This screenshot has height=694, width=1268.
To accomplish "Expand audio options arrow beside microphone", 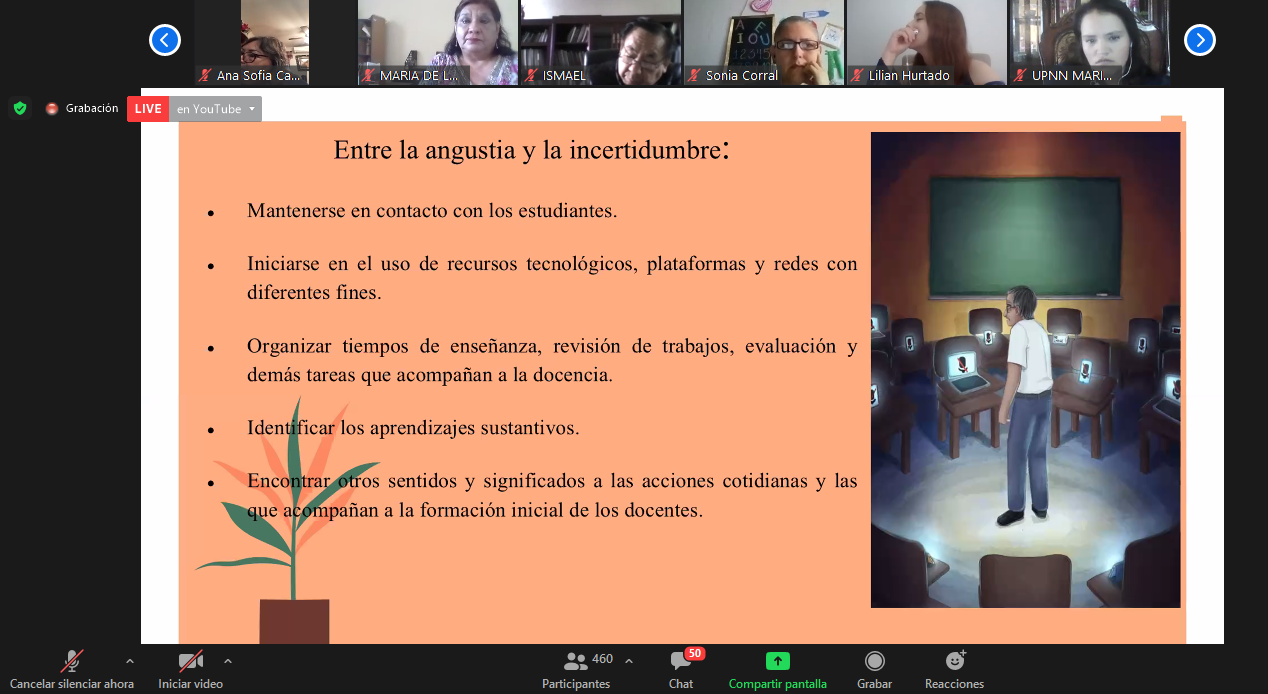I will coord(129,661).
